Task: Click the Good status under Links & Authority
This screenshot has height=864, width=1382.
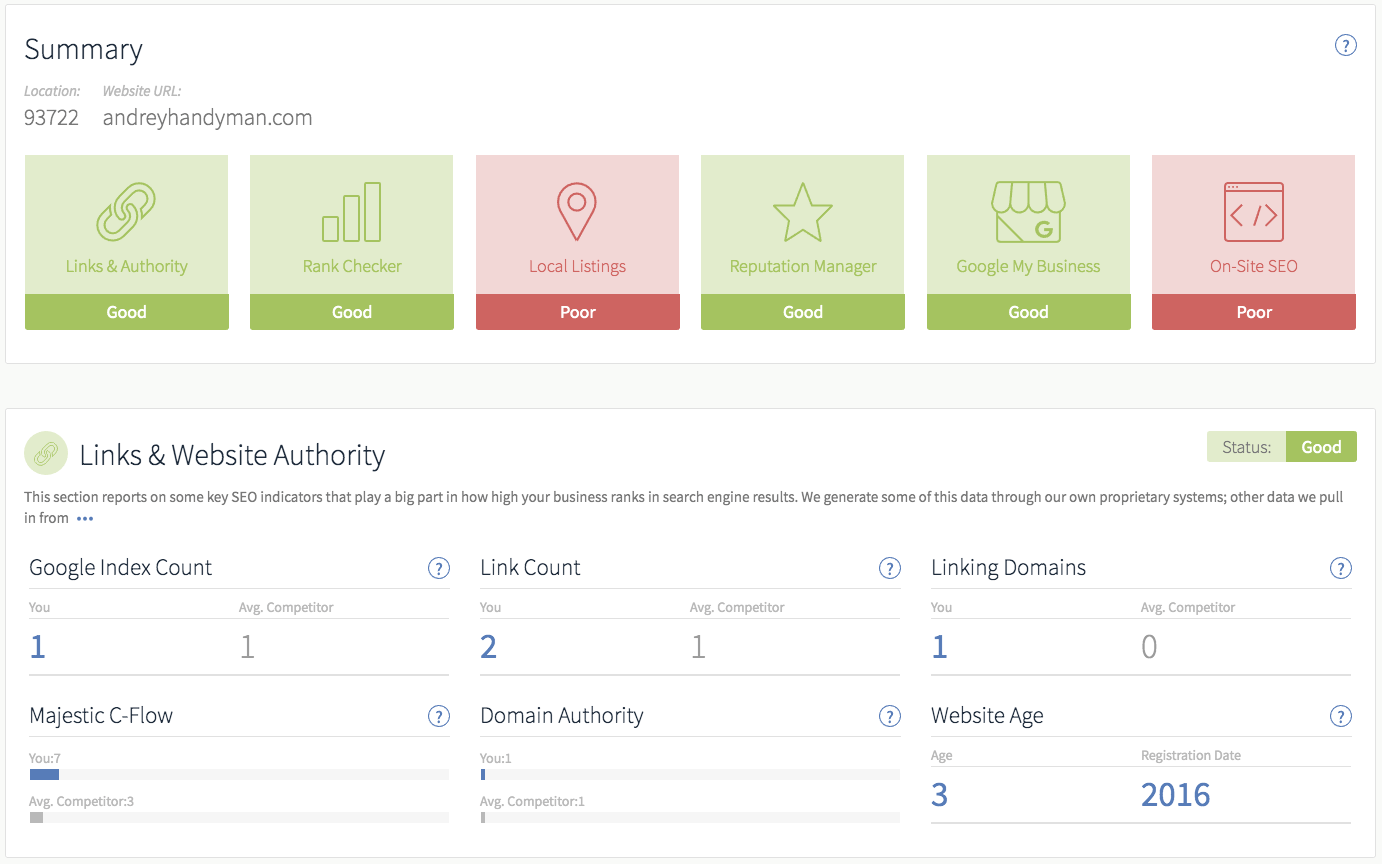Action: [x=127, y=312]
